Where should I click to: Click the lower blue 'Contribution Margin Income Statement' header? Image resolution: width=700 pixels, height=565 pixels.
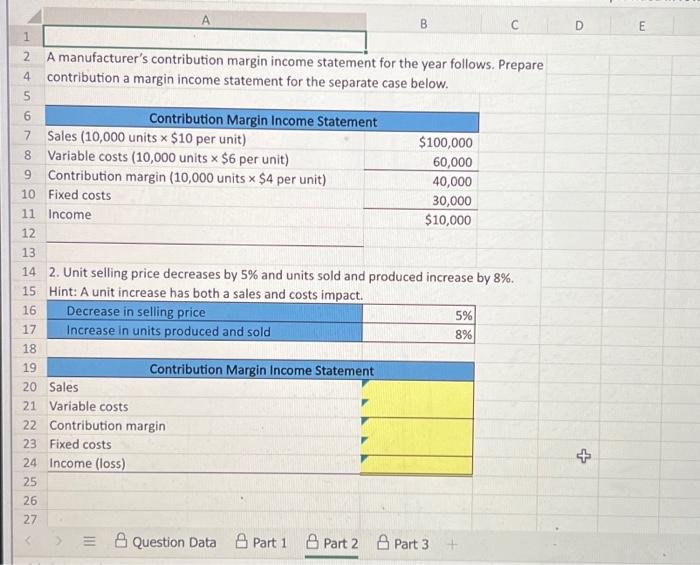pos(261,370)
